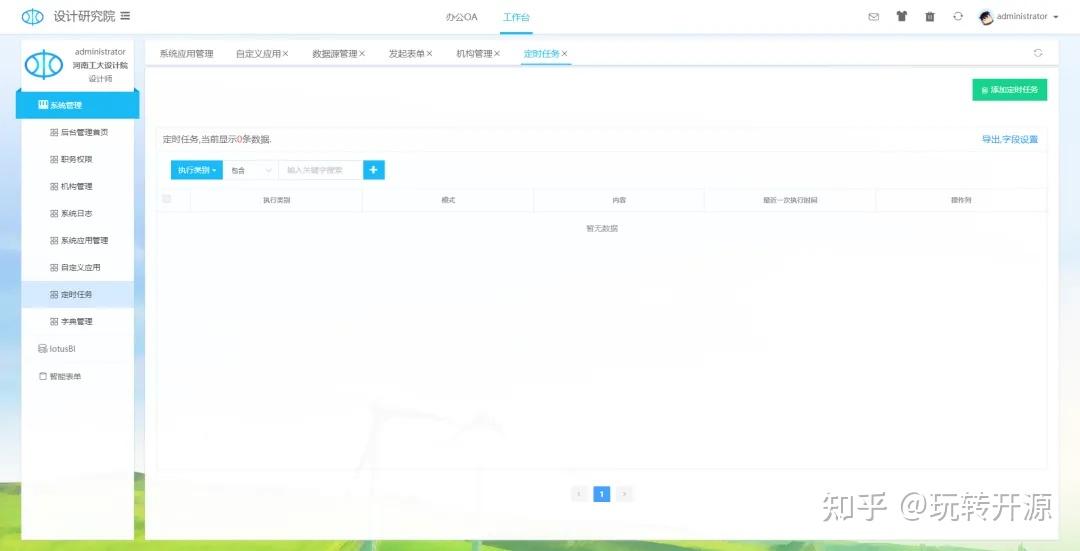Expand the 包含 condition dropdown
Viewport: 1080px width, 551px height.
(250, 171)
